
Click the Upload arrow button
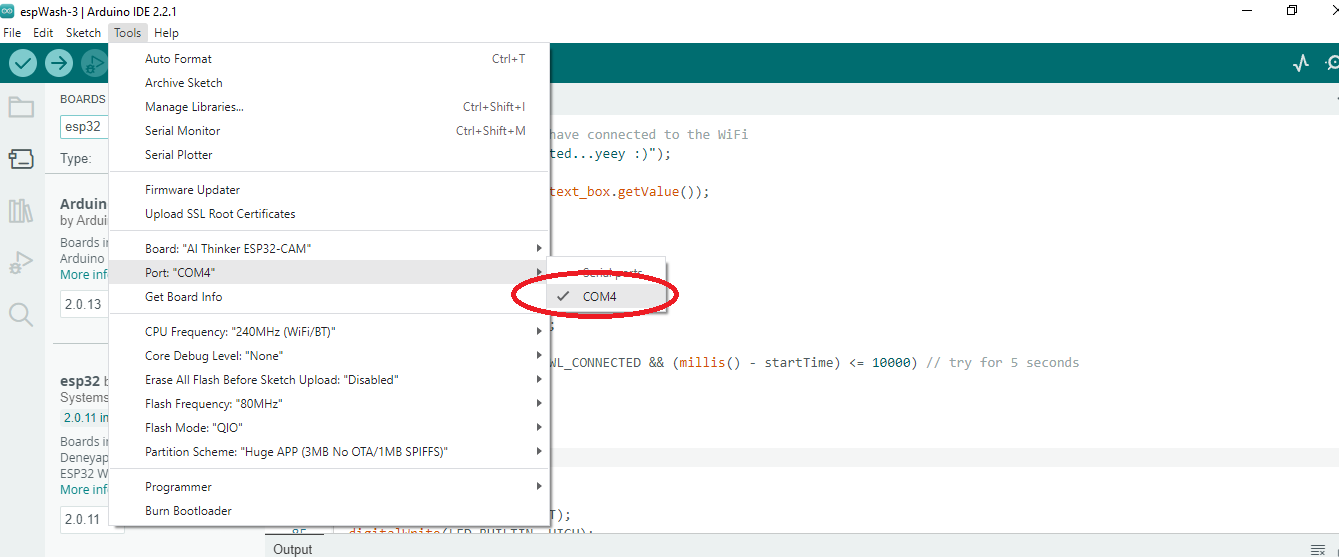point(59,63)
